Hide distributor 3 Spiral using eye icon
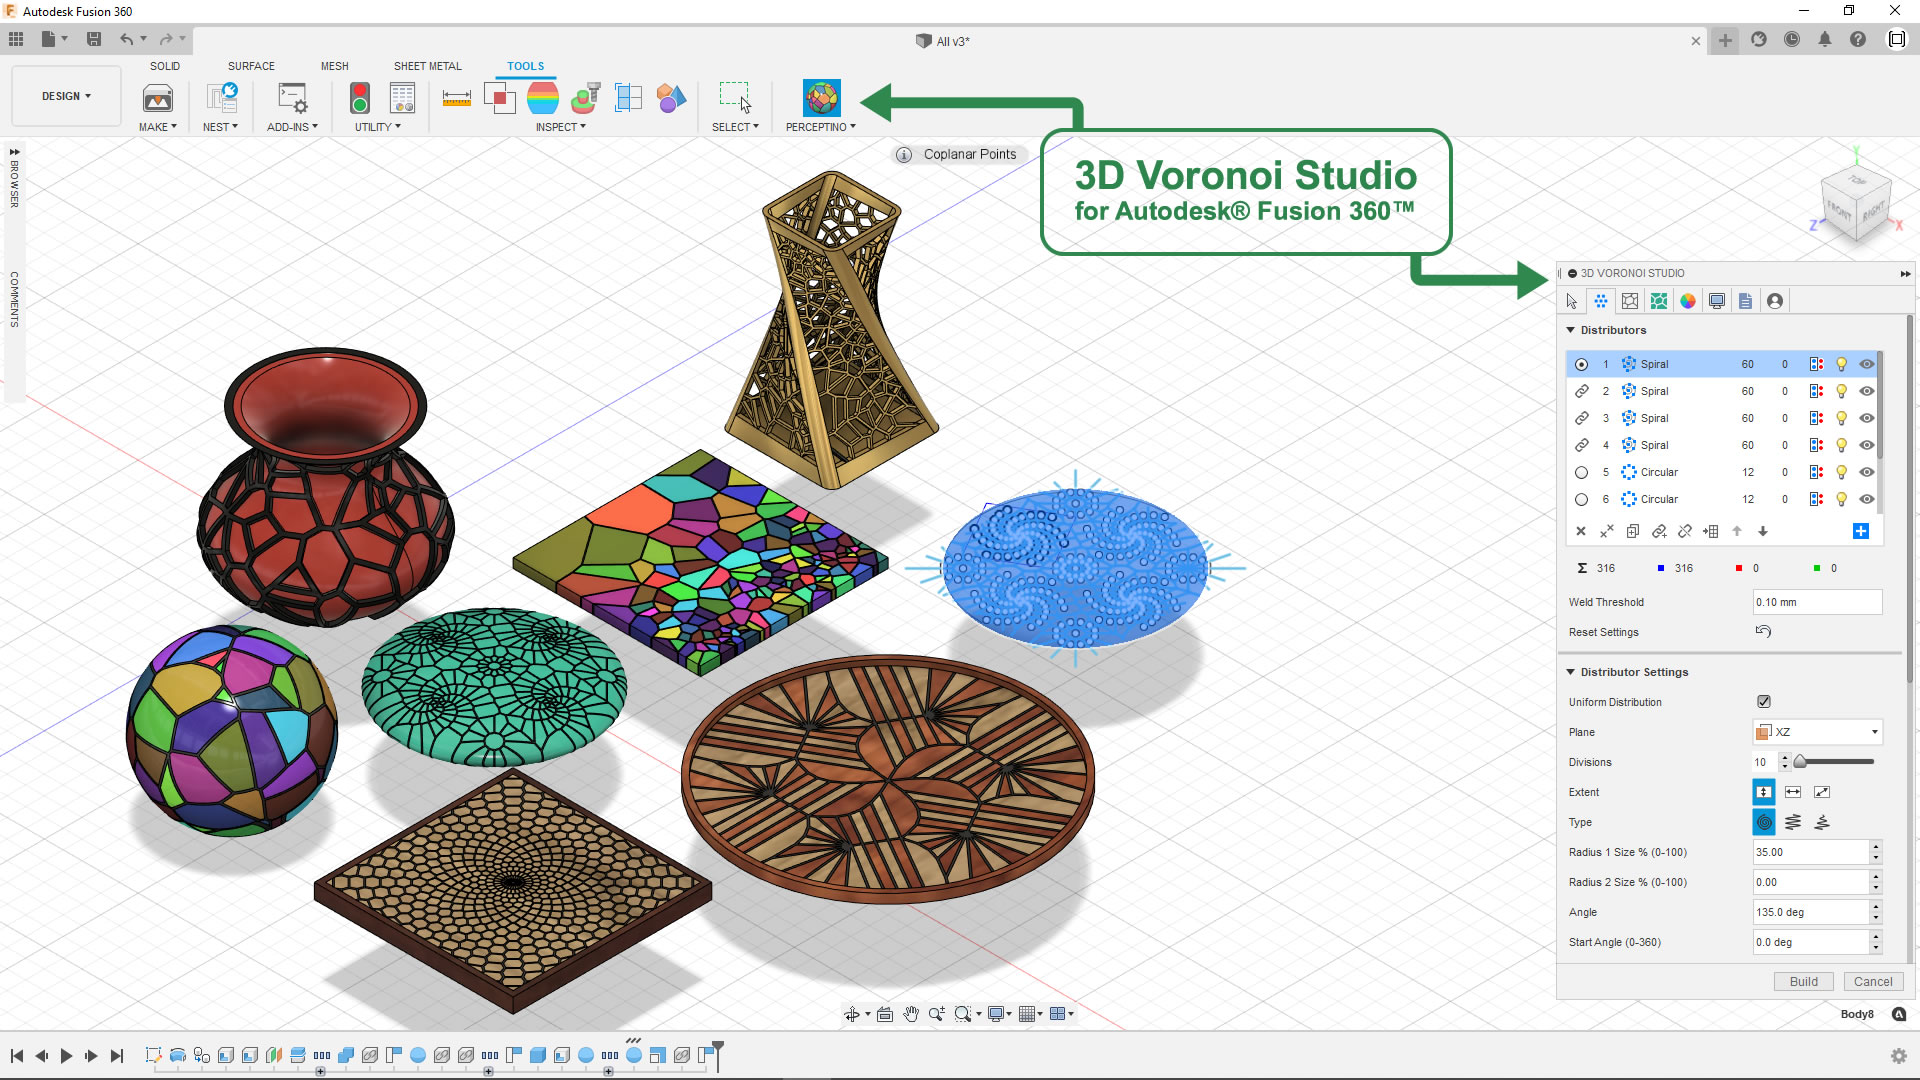The height and width of the screenshot is (1080, 1920). pos(1866,418)
